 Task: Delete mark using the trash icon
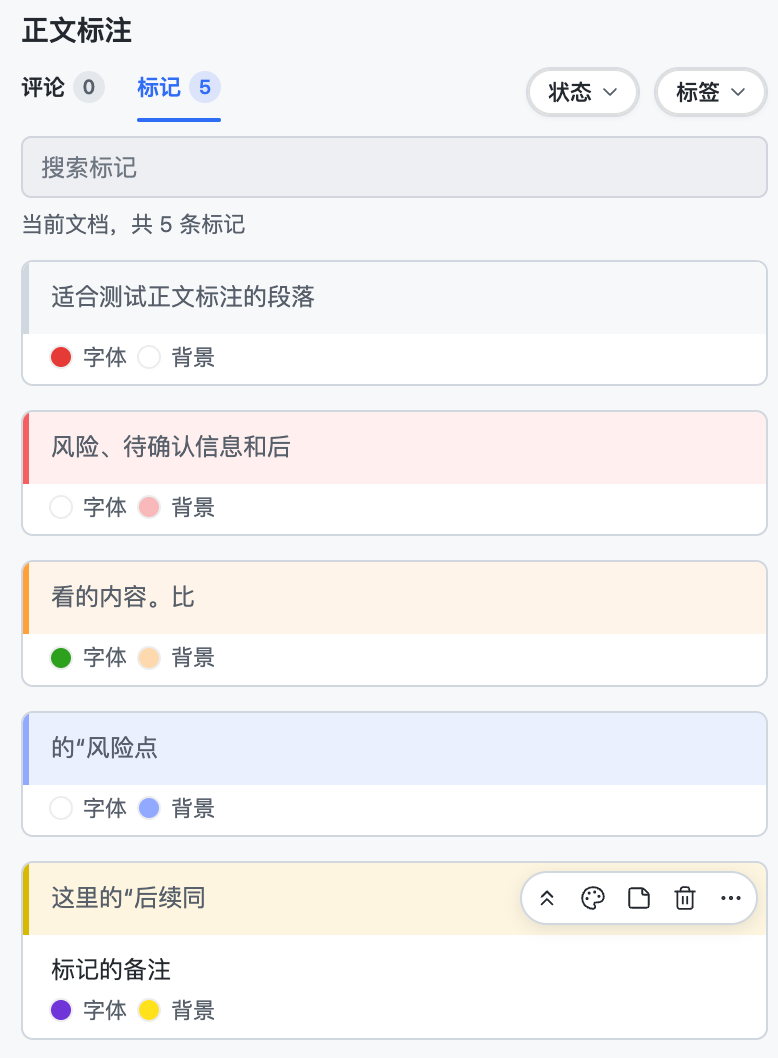point(685,898)
